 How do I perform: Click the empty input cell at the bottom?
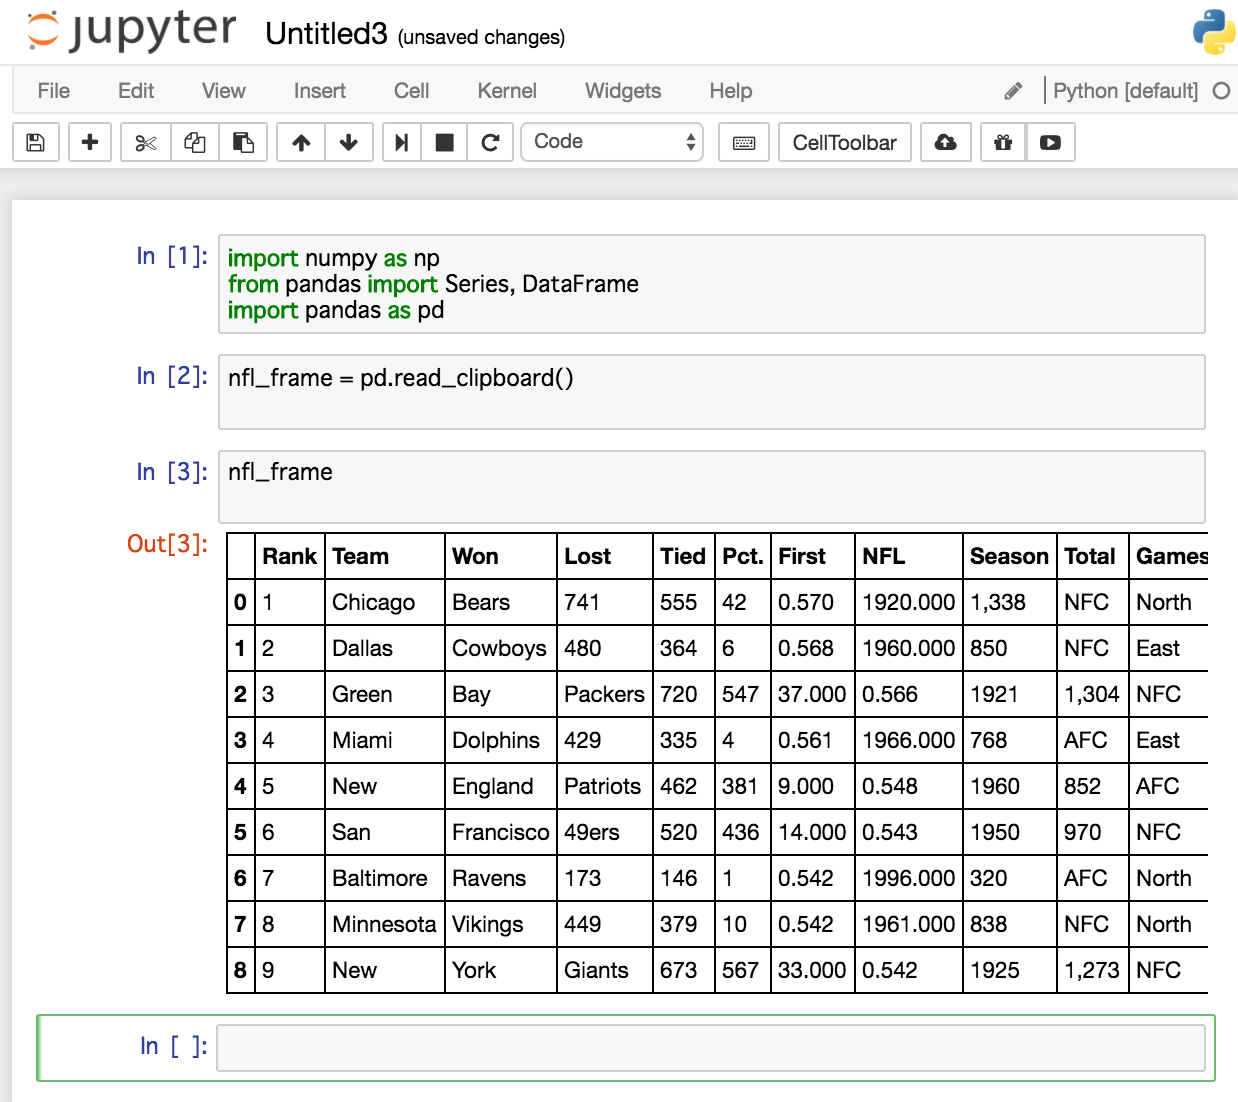[710, 1047]
